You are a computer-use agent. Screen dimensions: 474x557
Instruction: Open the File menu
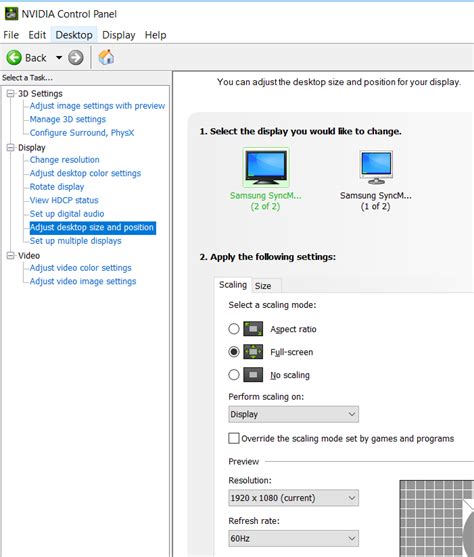pos(11,35)
